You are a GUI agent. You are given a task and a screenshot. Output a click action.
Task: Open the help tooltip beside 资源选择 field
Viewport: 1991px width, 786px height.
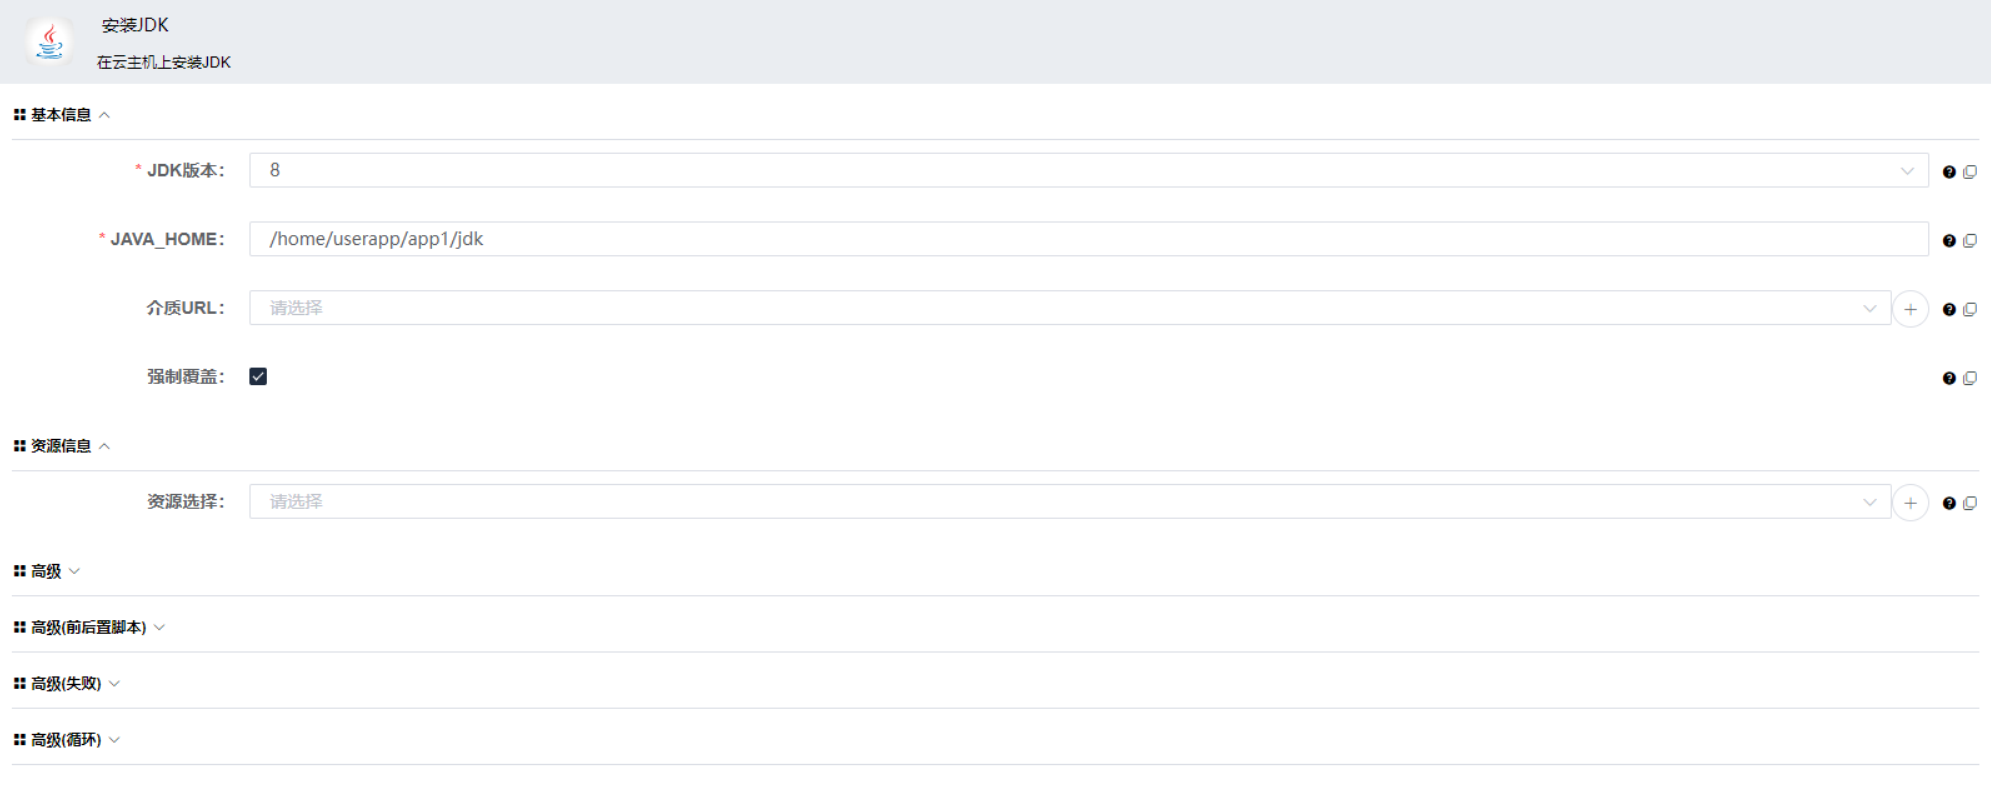click(x=1948, y=503)
